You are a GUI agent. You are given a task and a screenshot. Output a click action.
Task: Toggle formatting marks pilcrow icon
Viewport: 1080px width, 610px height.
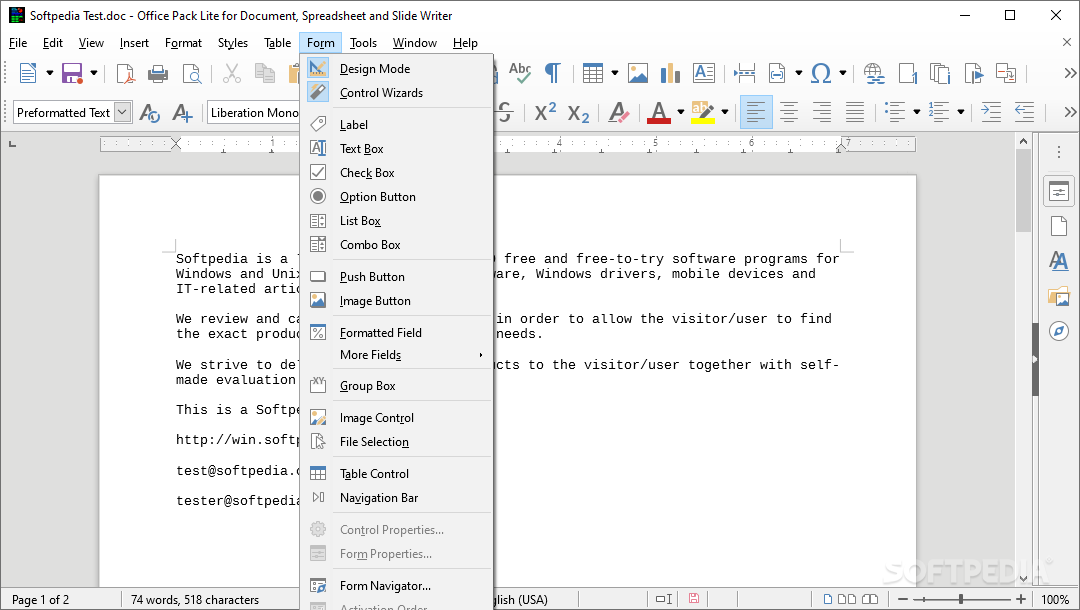pos(552,72)
